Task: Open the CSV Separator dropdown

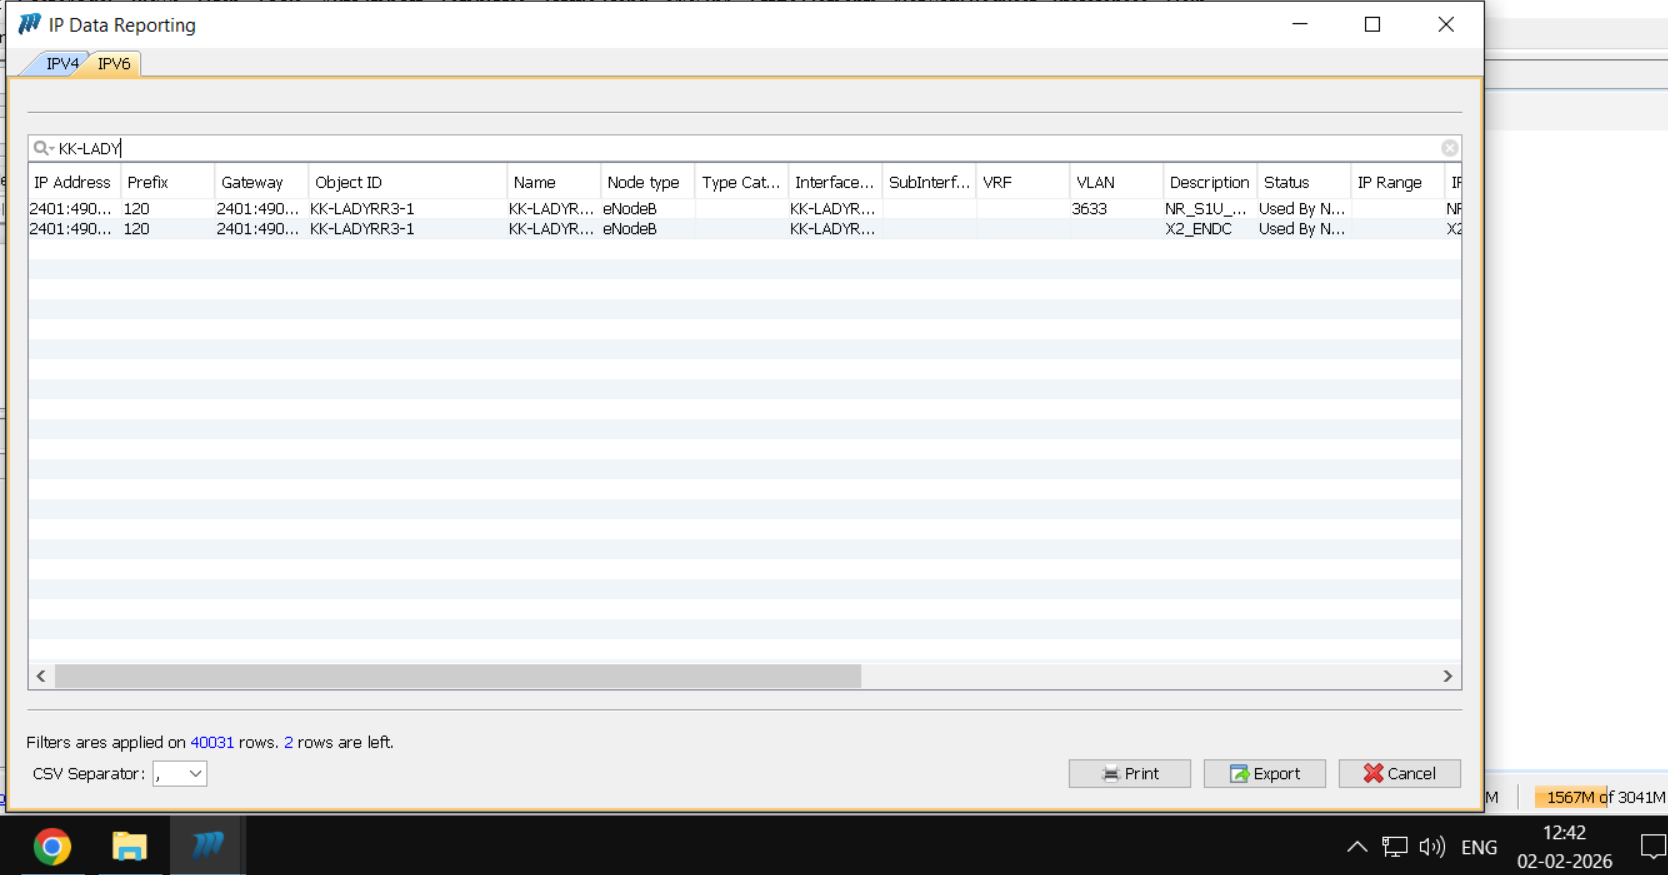Action: point(180,774)
